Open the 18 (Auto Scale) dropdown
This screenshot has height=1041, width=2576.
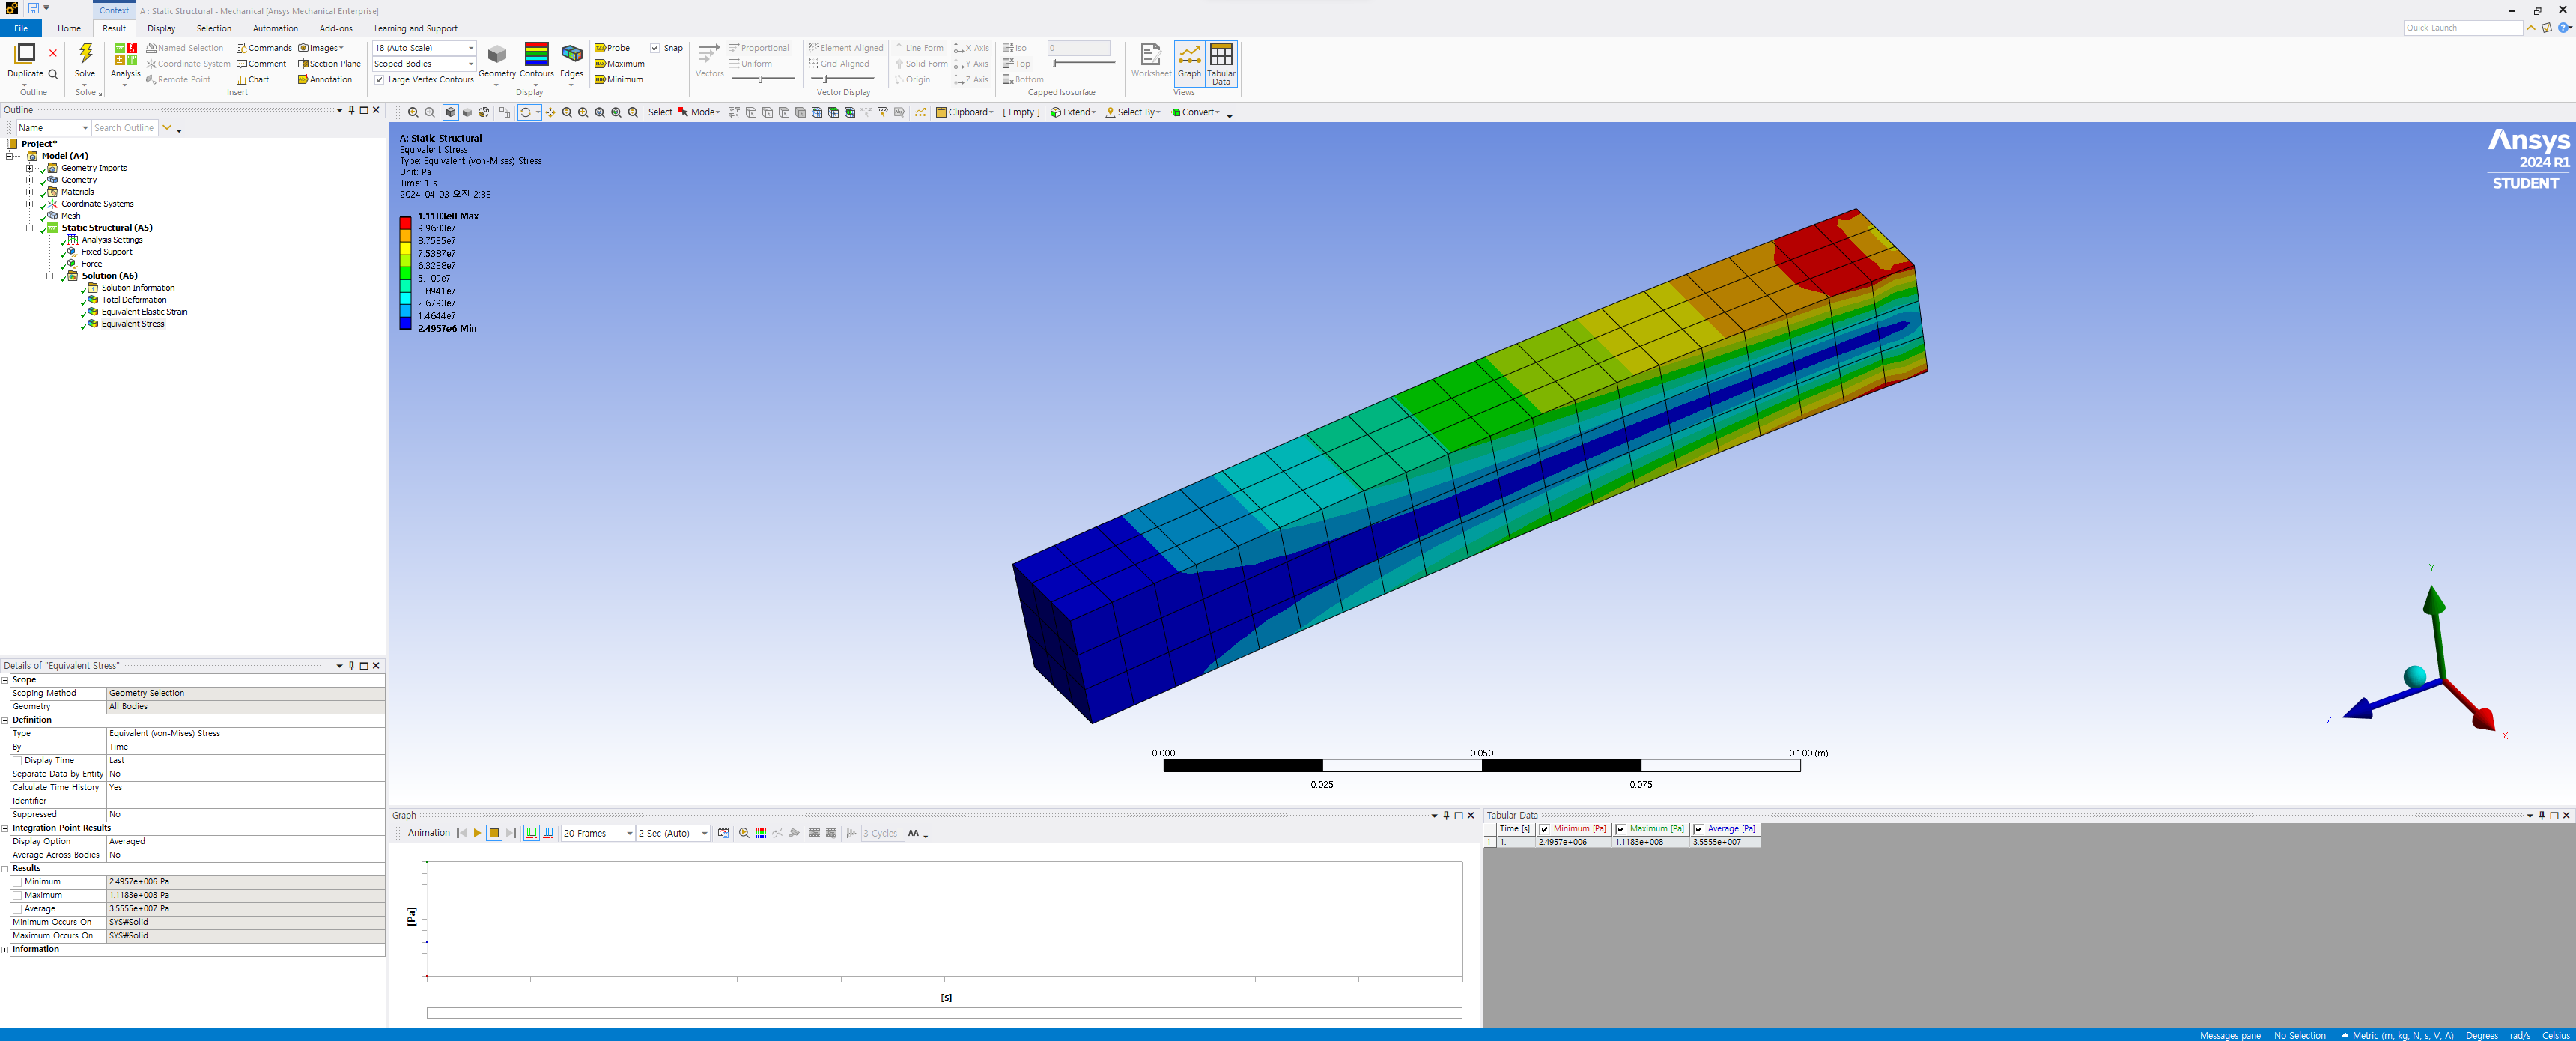click(x=424, y=48)
